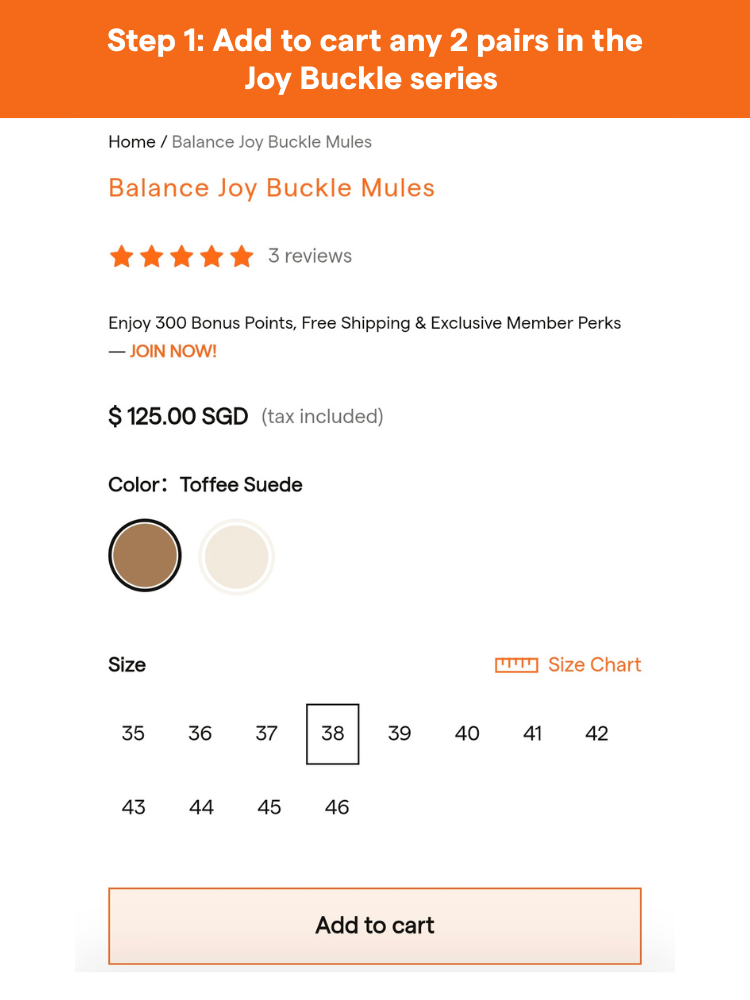The height and width of the screenshot is (1000, 750).
Task: Pick size 40
Action: click(x=467, y=733)
